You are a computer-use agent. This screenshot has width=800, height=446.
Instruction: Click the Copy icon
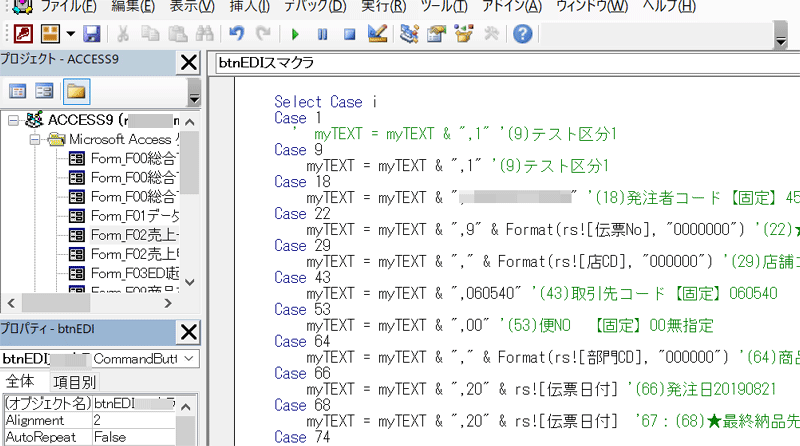pos(150,34)
